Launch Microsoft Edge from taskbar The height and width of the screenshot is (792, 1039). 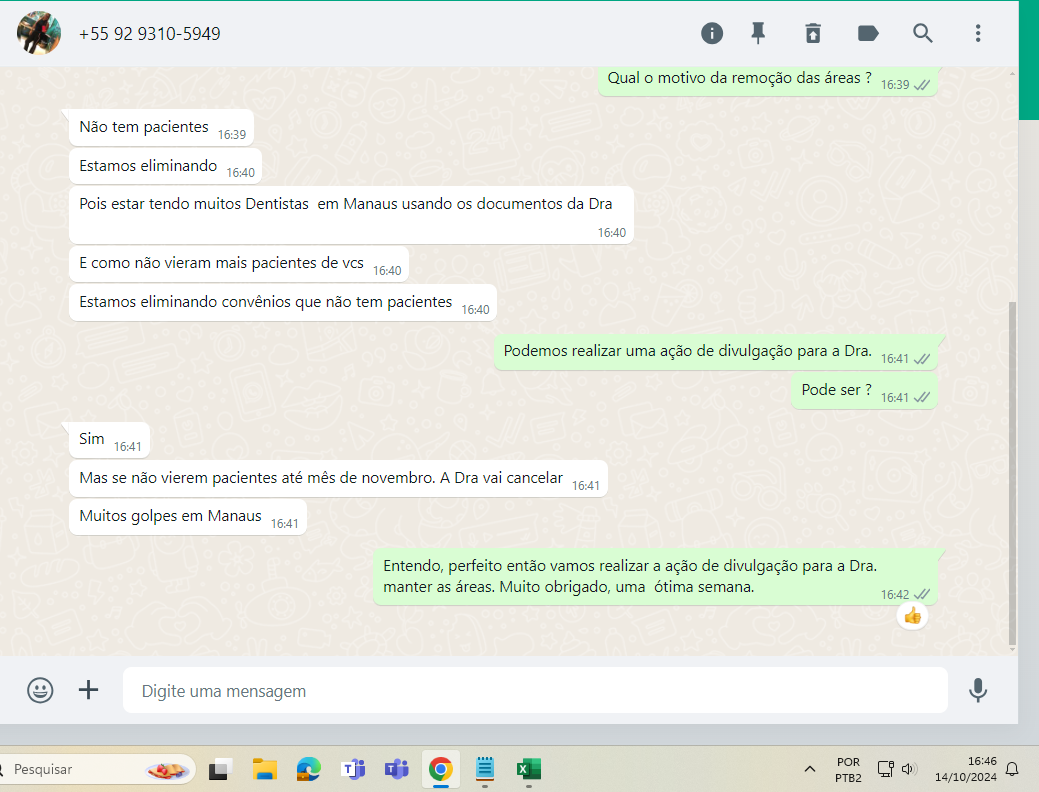click(308, 769)
